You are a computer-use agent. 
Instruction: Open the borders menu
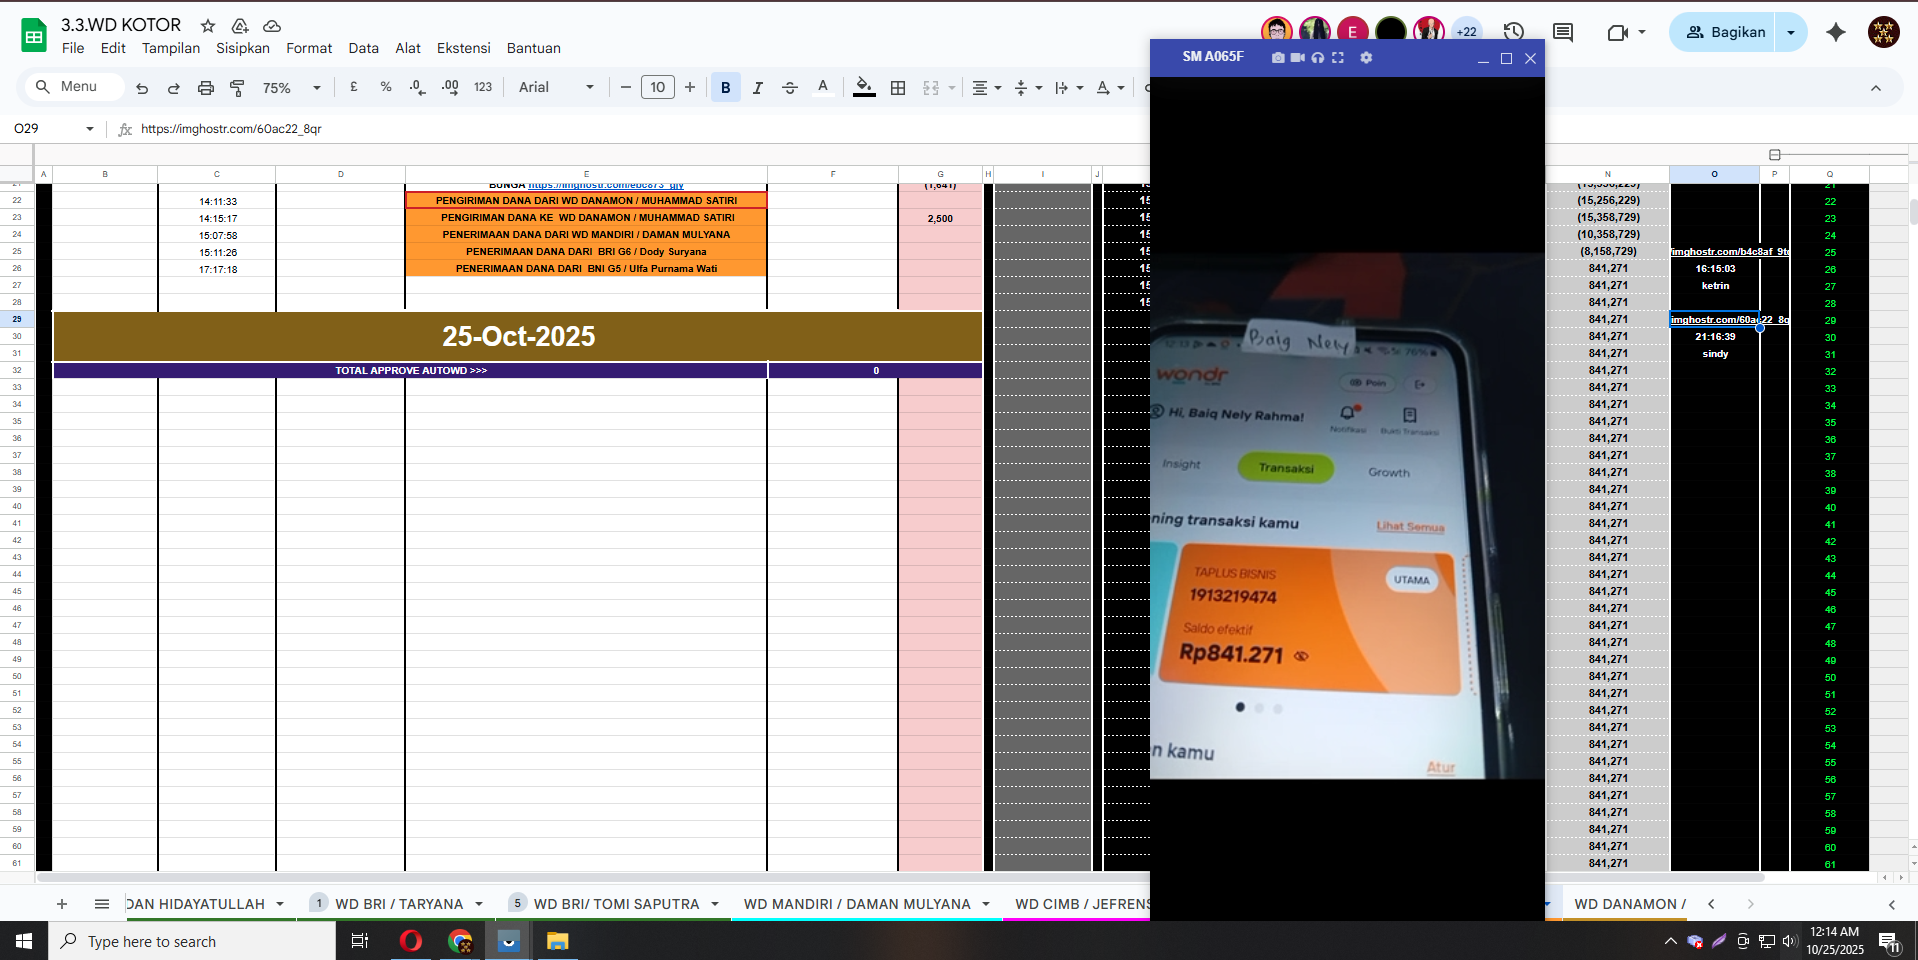[898, 88]
